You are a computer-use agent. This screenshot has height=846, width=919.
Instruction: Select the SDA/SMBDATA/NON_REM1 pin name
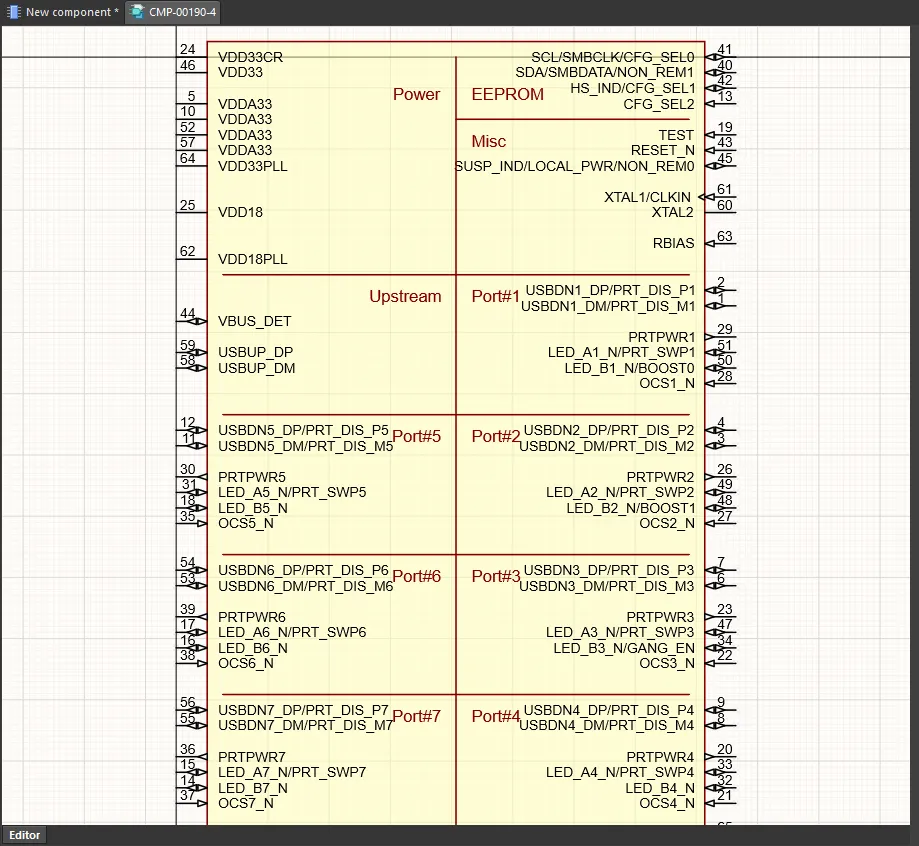pos(605,72)
